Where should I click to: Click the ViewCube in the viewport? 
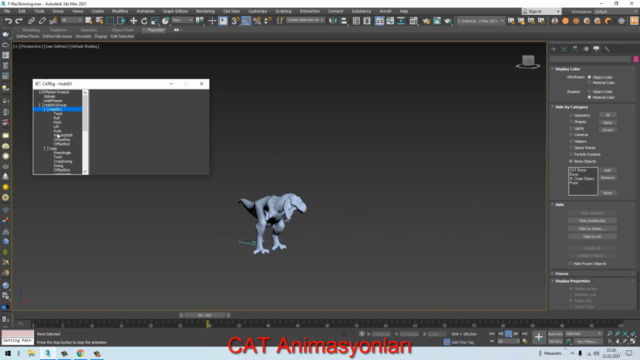528,62
